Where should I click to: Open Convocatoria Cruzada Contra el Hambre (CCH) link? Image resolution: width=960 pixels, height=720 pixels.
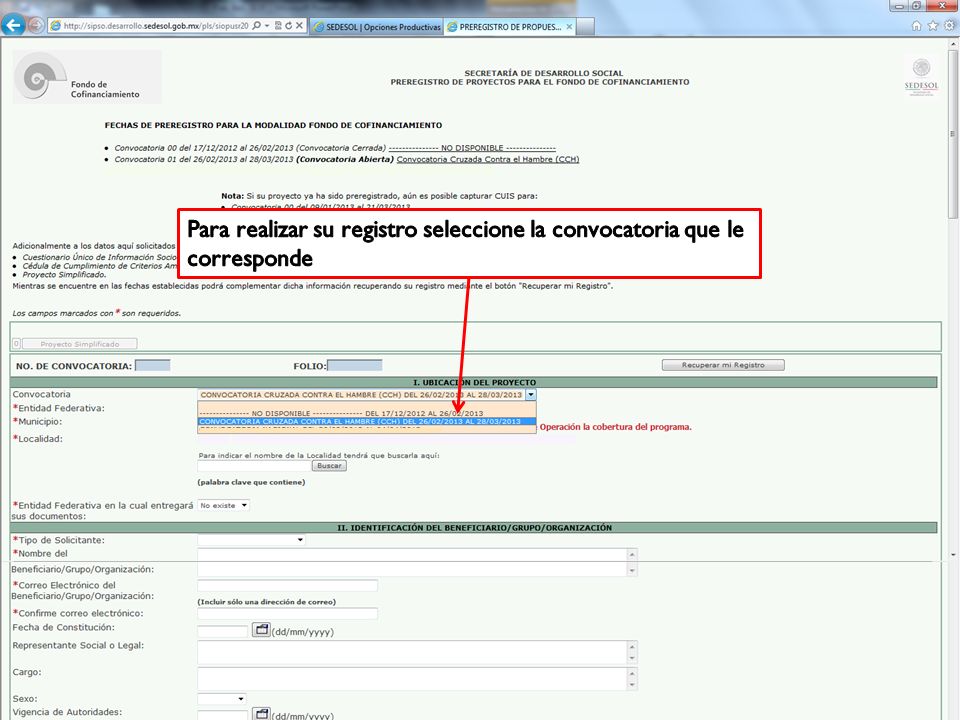coord(488,159)
